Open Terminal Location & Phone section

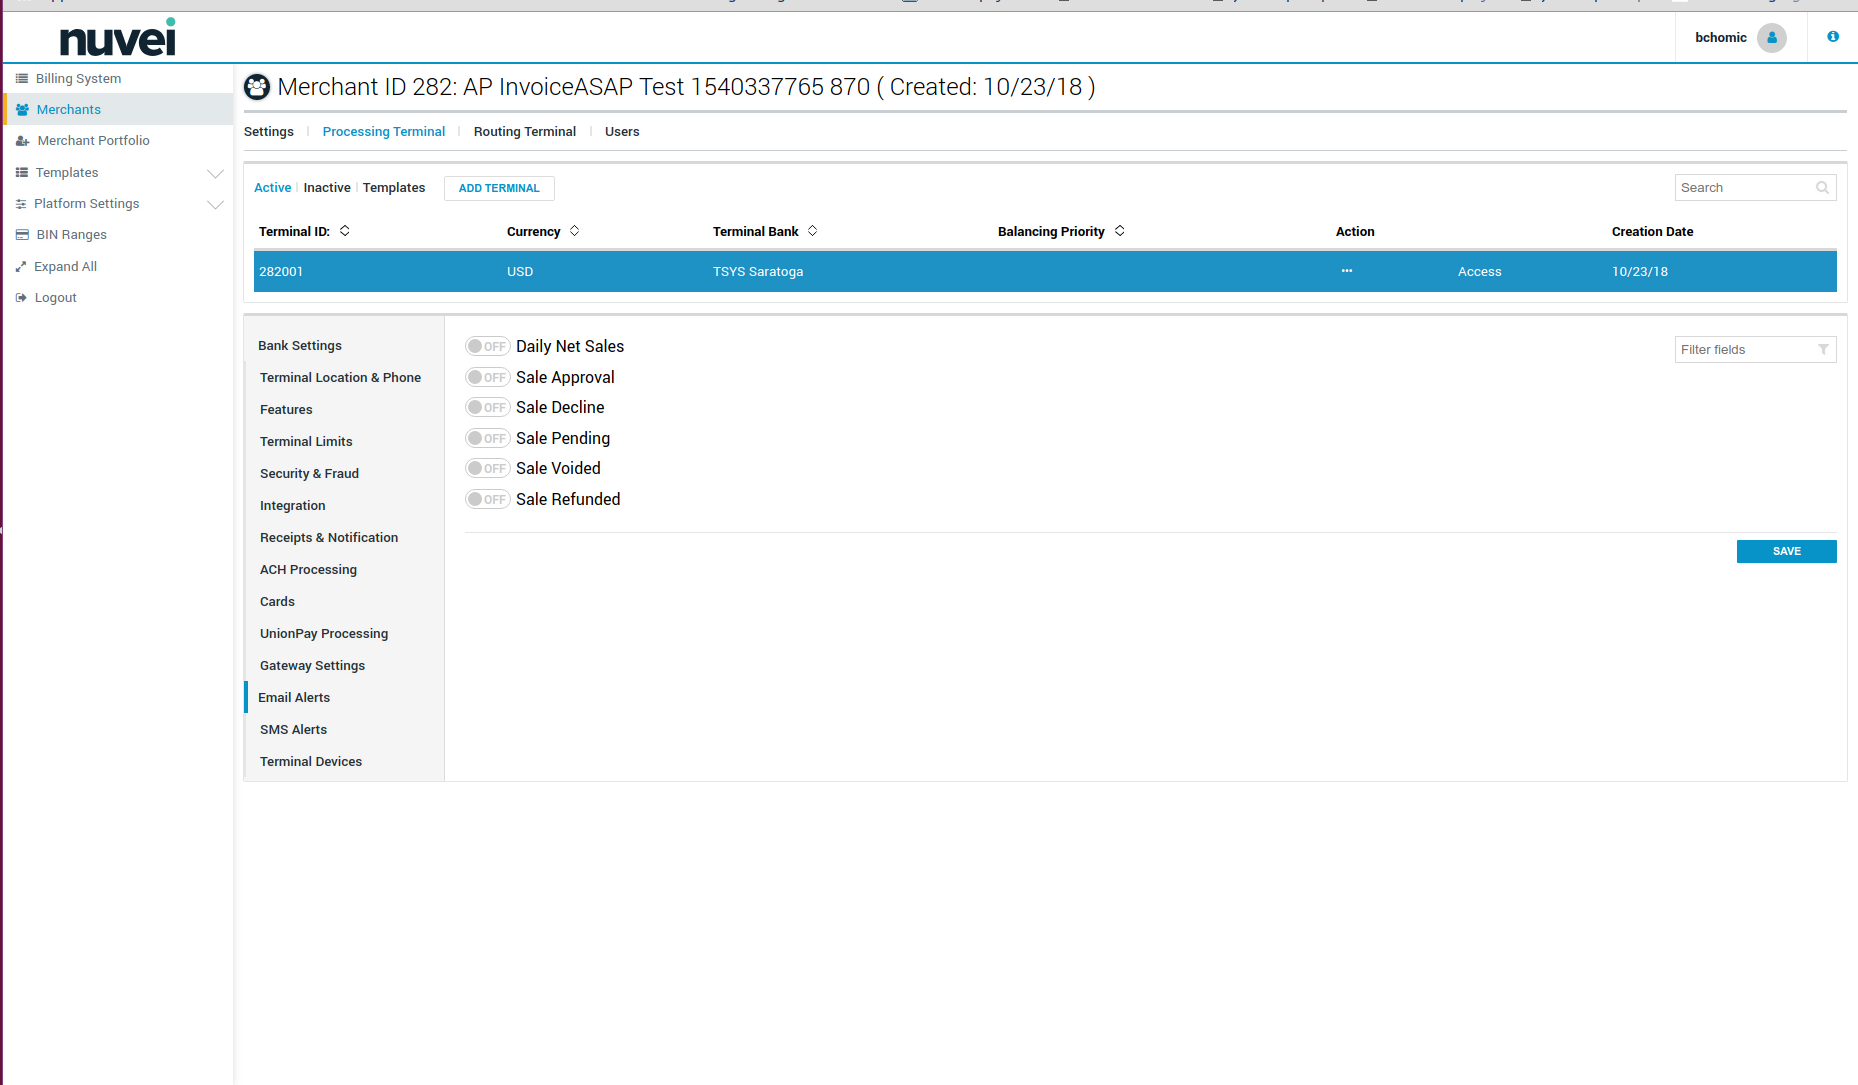340,378
